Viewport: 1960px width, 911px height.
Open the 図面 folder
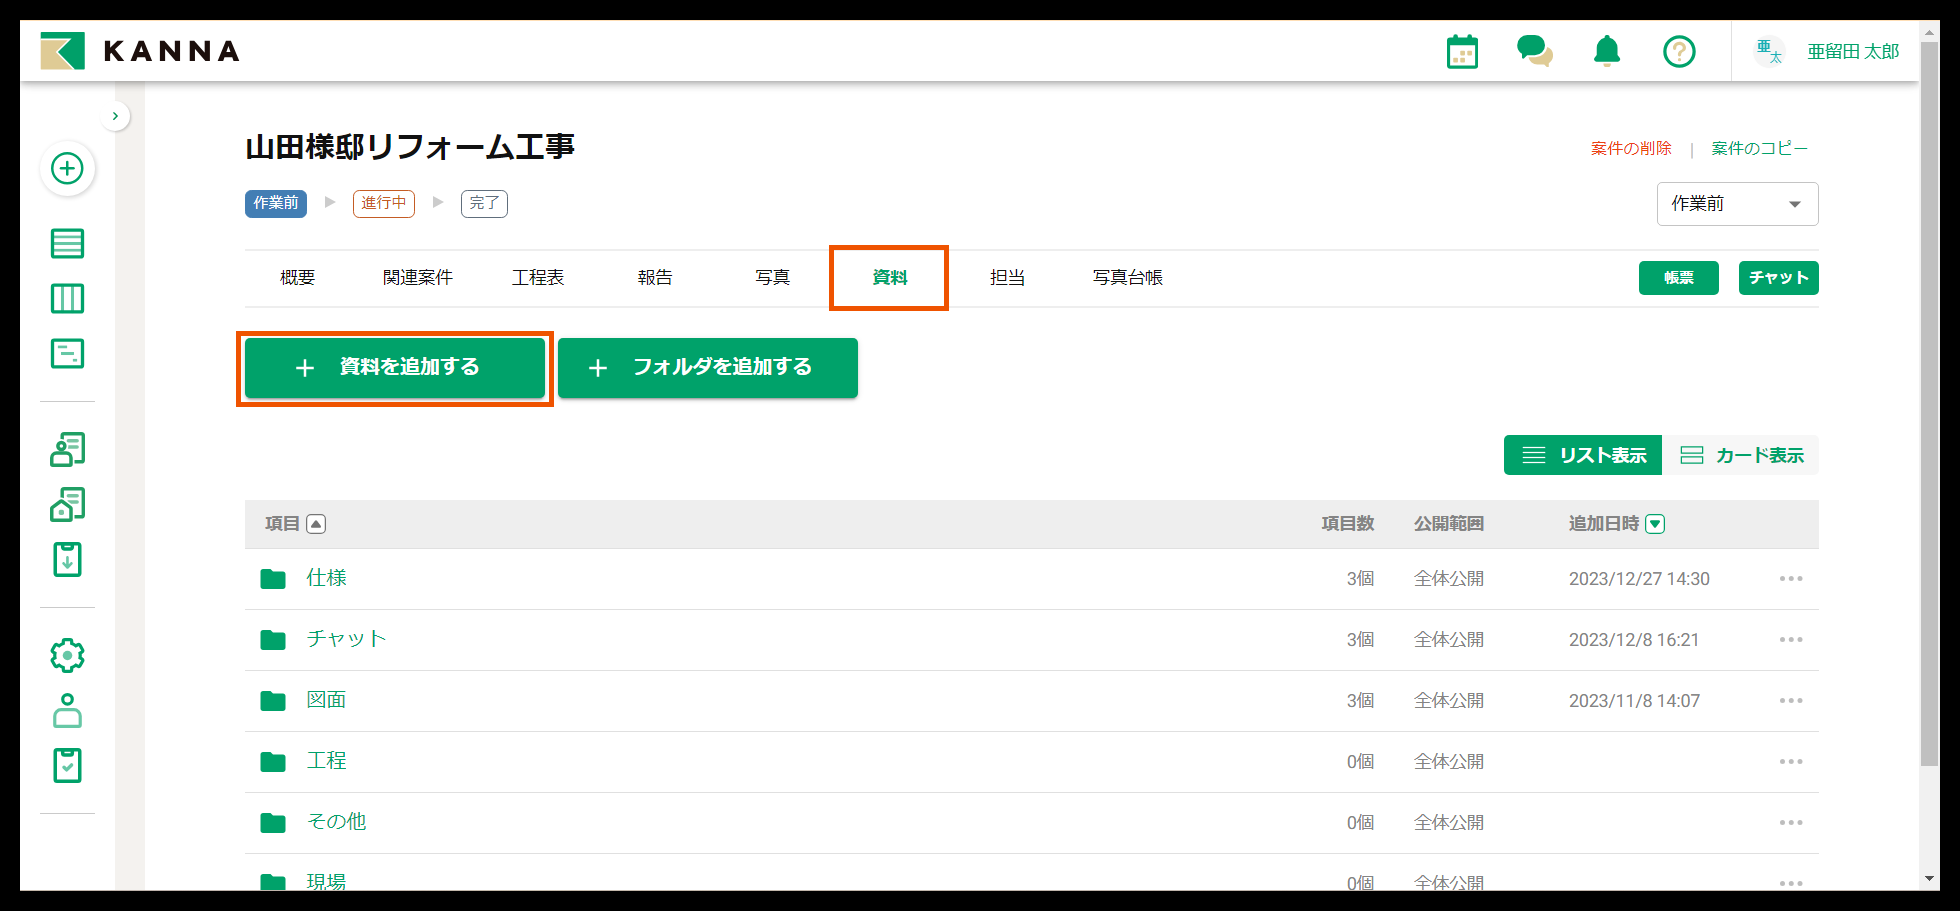(x=326, y=700)
